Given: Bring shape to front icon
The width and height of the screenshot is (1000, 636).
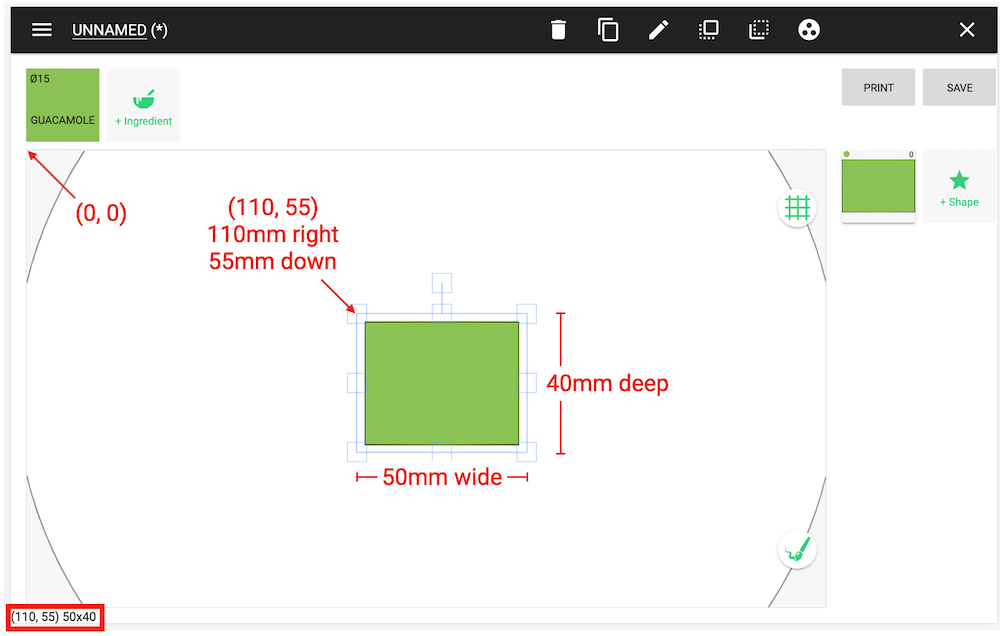Looking at the screenshot, I should point(709,30).
